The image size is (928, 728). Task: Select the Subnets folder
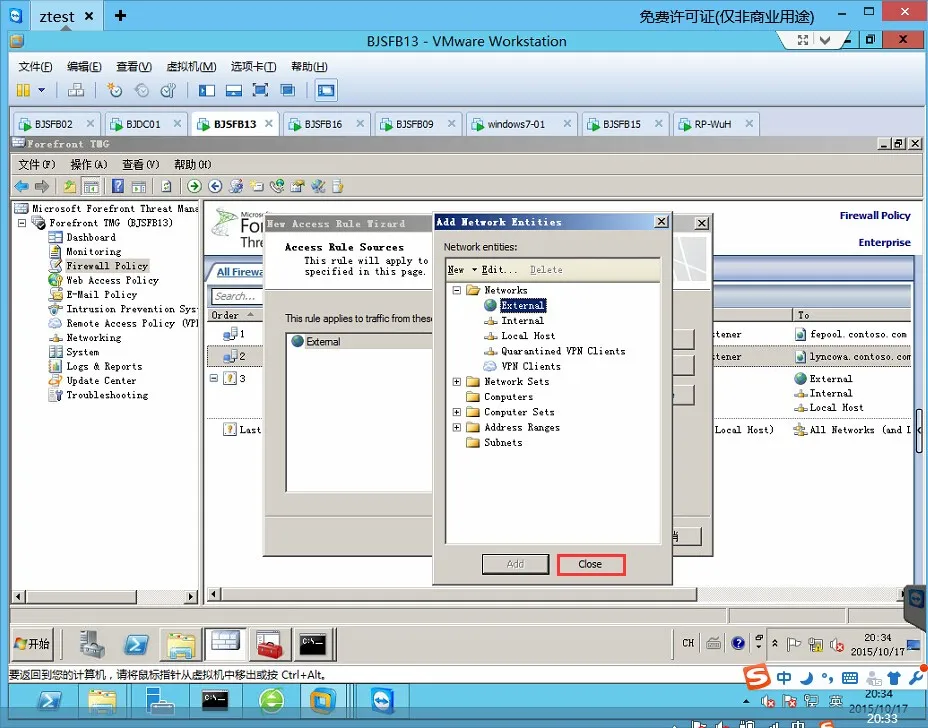point(503,443)
